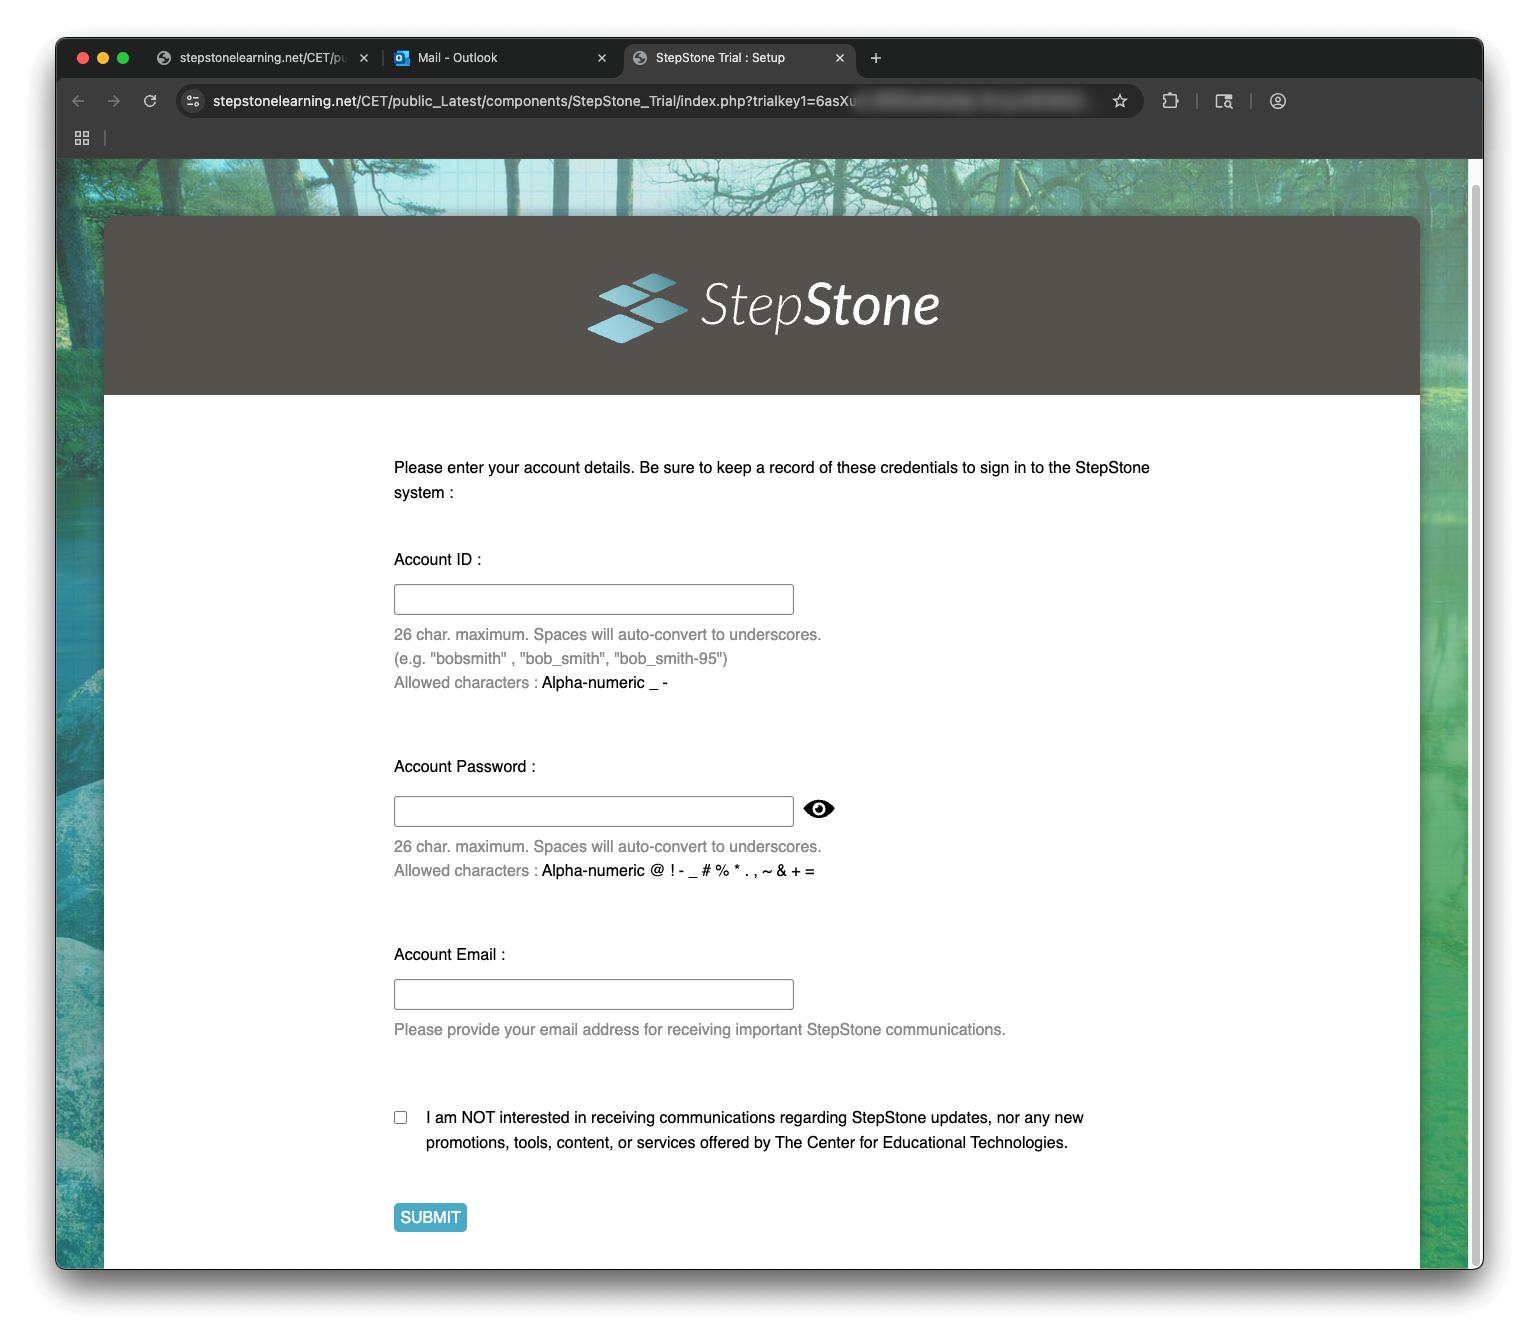Viewport: 1539px width, 1343px height.
Task: Open the browser profile icon
Action: pyautogui.click(x=1278, y=101)
